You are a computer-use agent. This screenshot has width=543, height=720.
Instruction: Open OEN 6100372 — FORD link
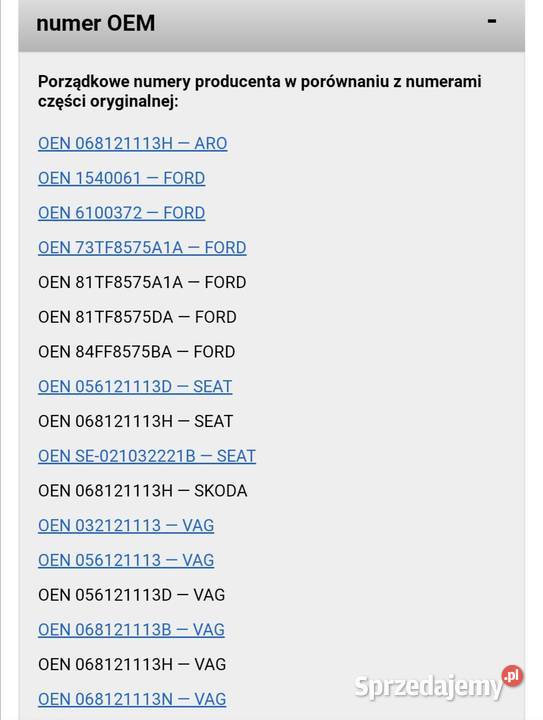pyautogui.click(x=122, y=213)
